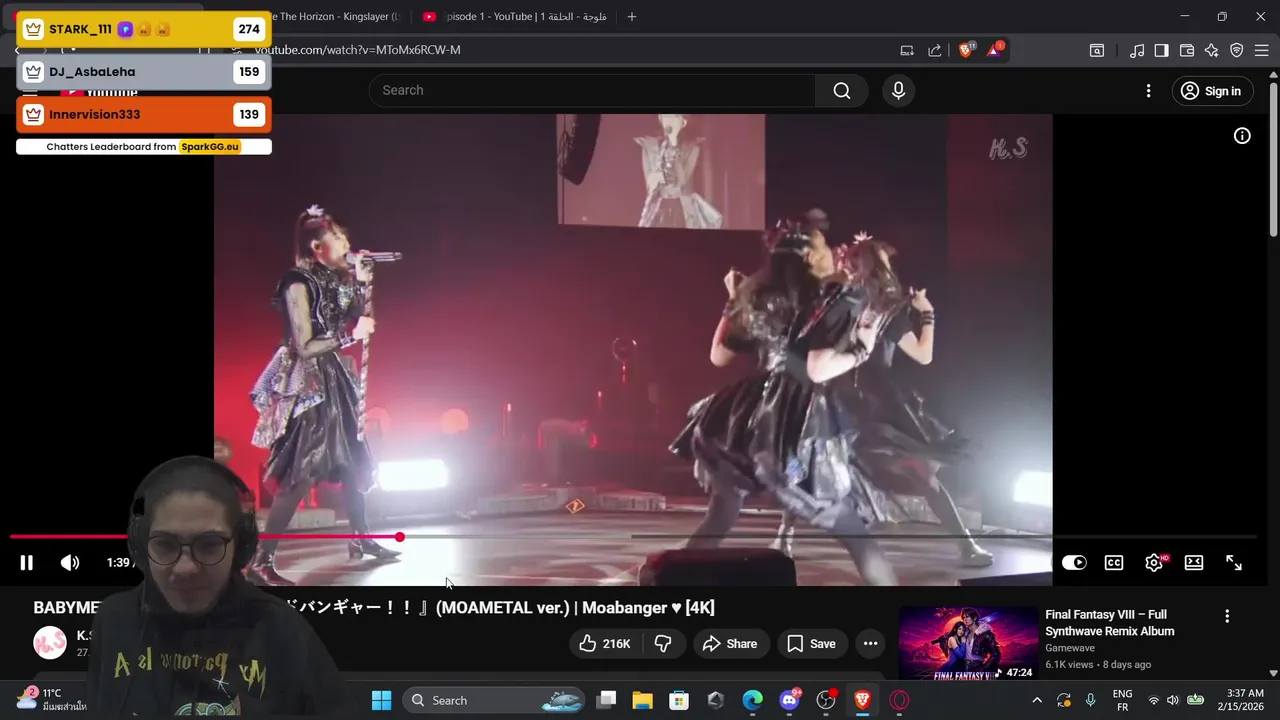Open Windows Start menu
This screenshot has height=720, width=1280.
382,700
